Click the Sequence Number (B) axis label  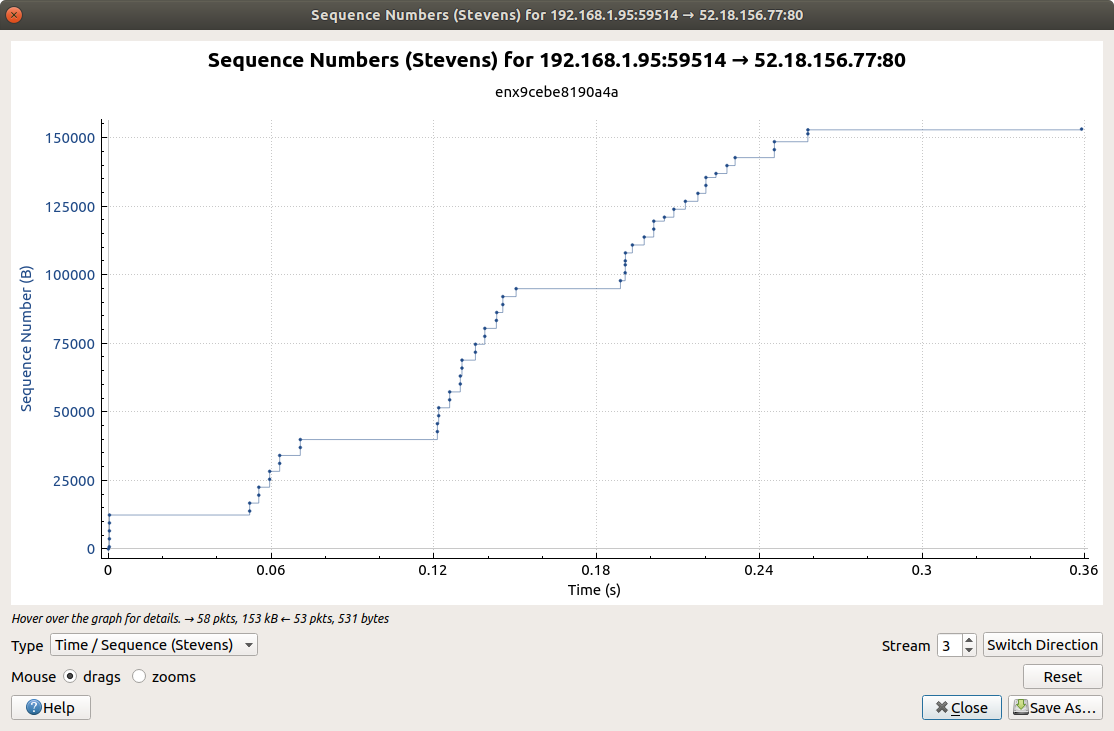27,340
